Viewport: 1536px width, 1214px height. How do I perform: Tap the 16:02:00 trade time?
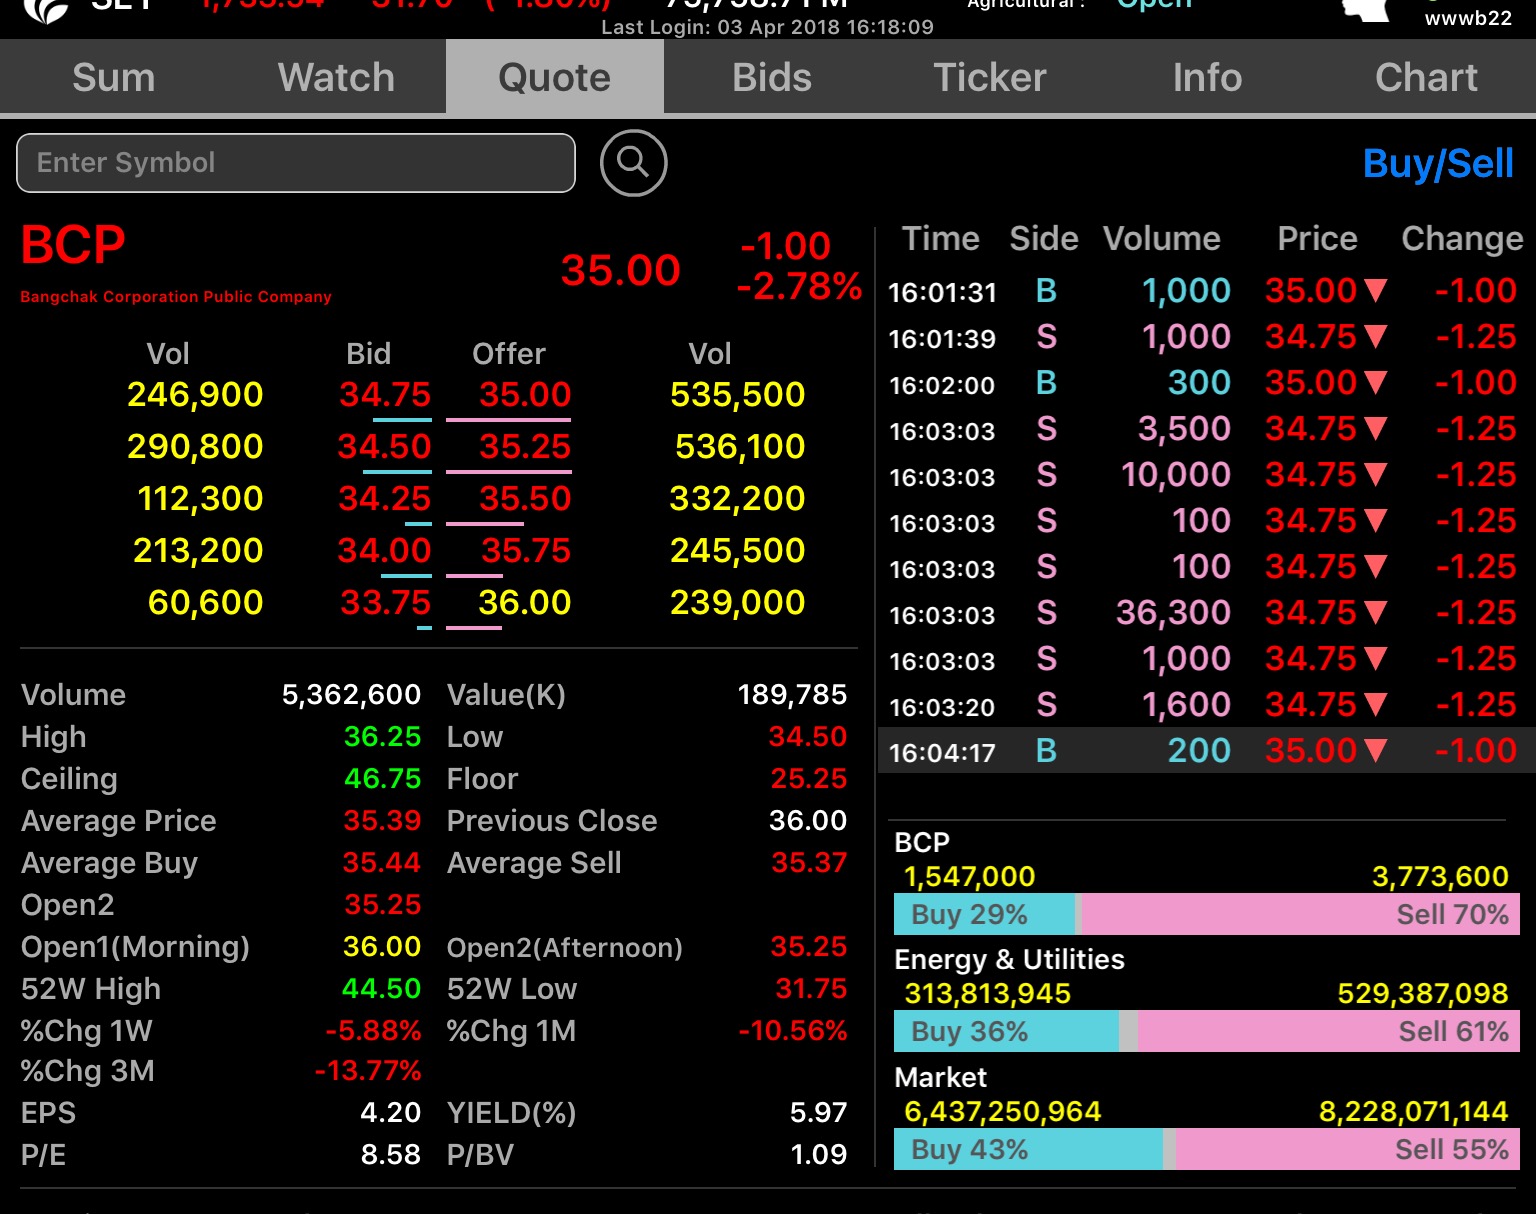(x=942, y=385)
